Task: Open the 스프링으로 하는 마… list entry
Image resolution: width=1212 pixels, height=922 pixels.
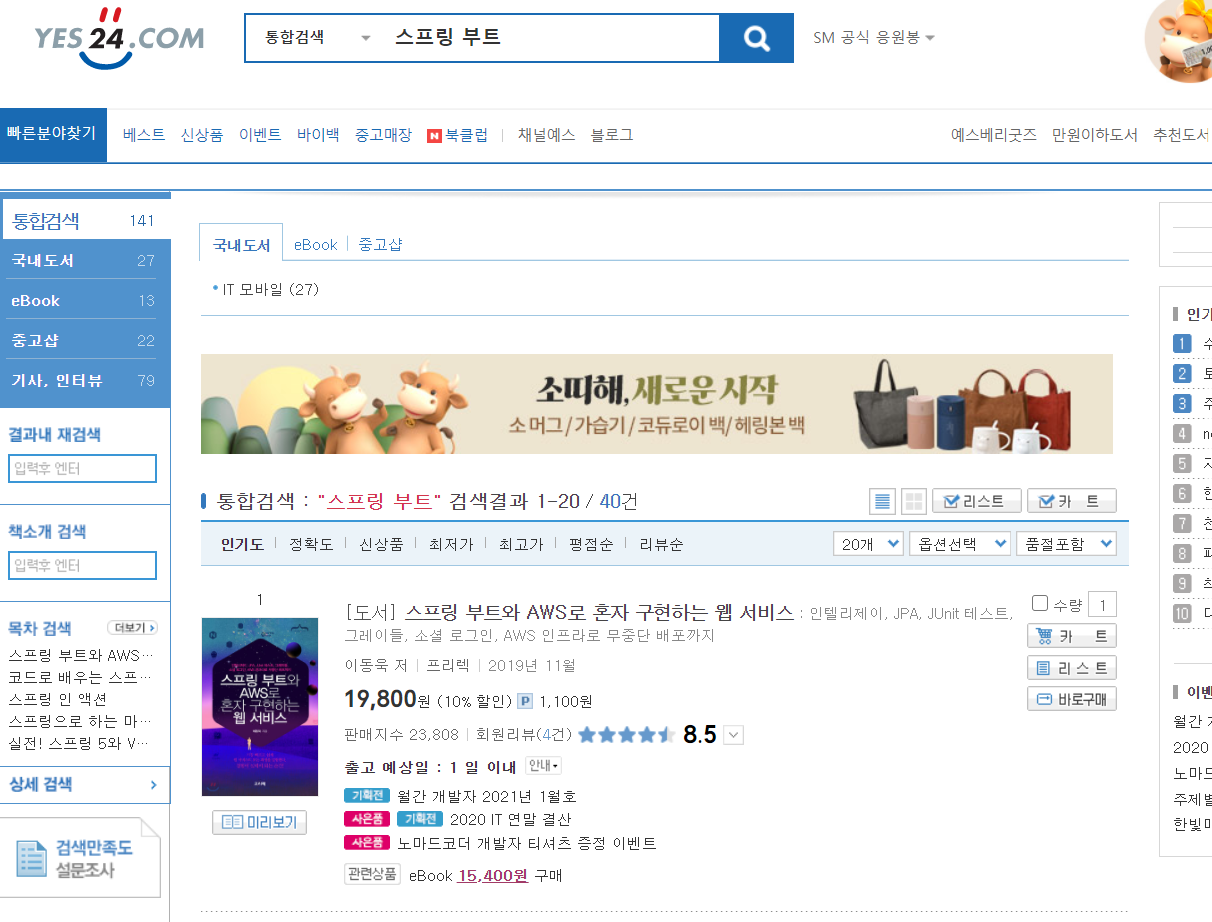Action: coord(81,721)
